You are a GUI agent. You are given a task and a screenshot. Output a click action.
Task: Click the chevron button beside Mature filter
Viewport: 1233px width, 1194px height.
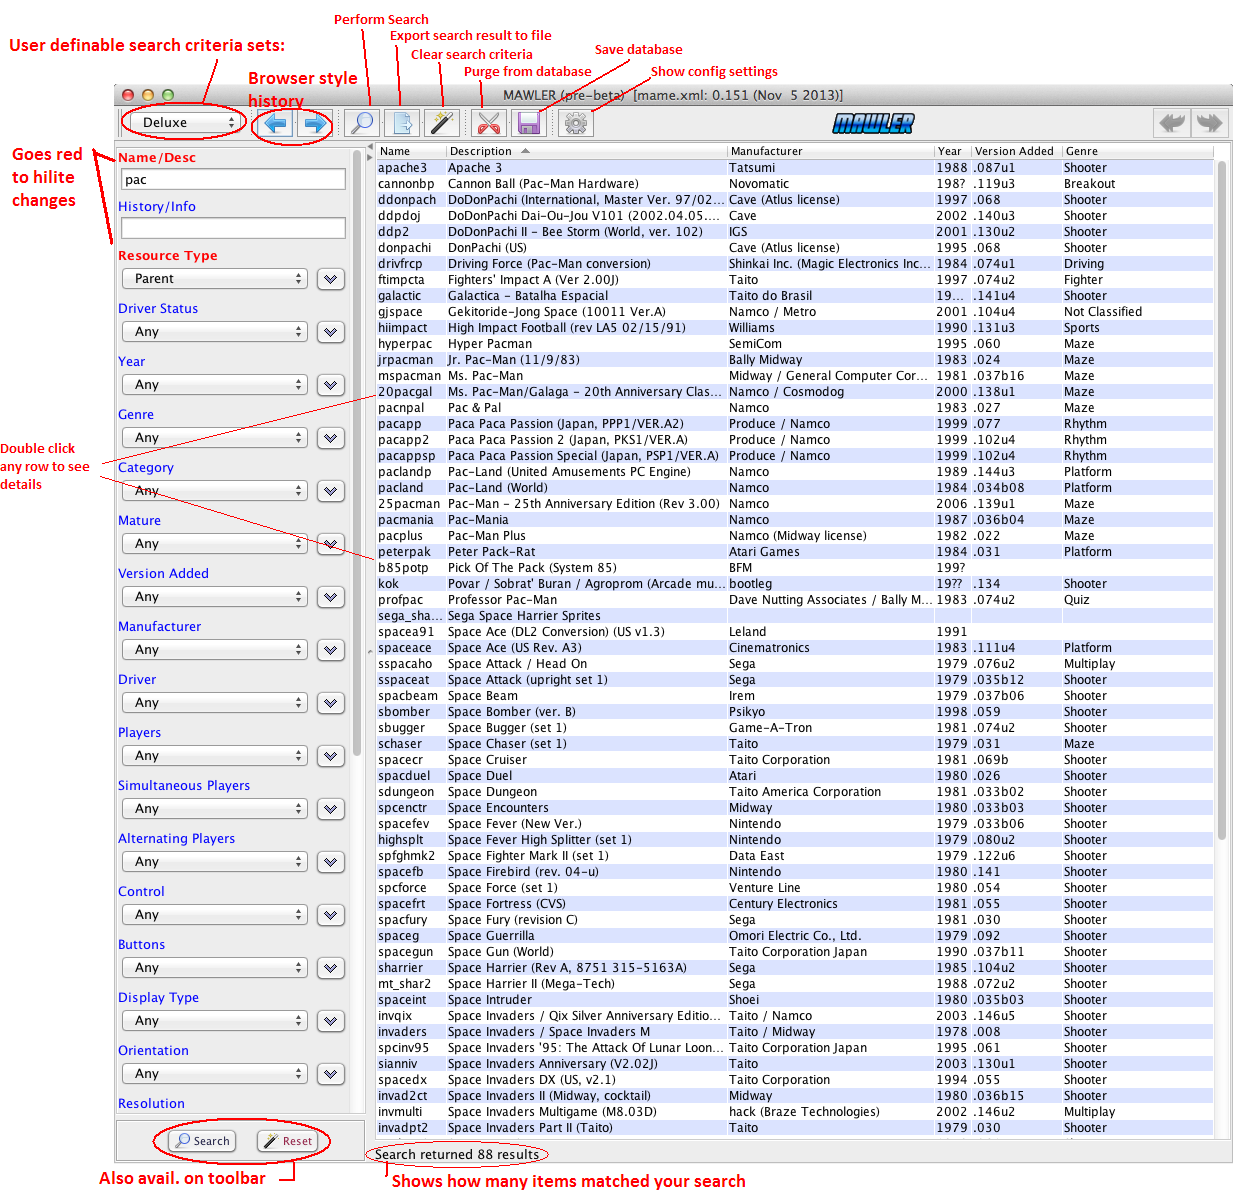click(331, 544)
